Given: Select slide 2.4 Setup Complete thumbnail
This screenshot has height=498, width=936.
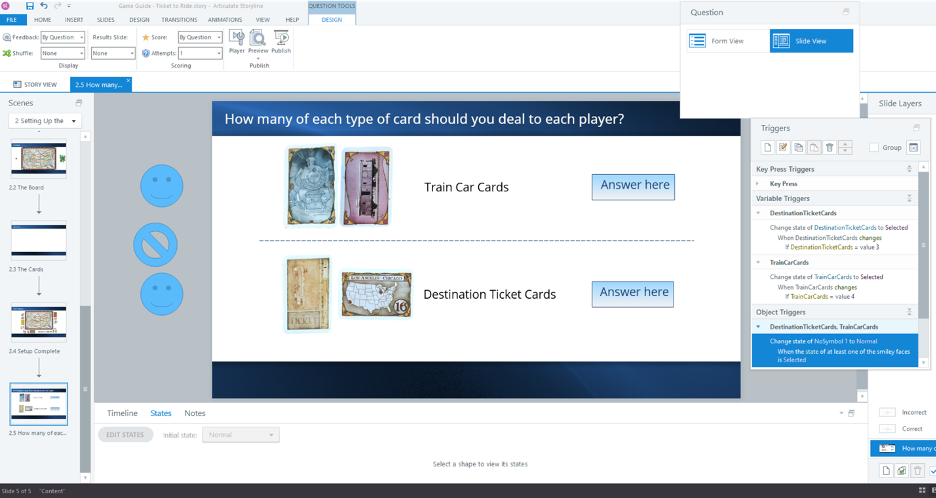Looking at the screenshot, I should (x=39, y=322).
